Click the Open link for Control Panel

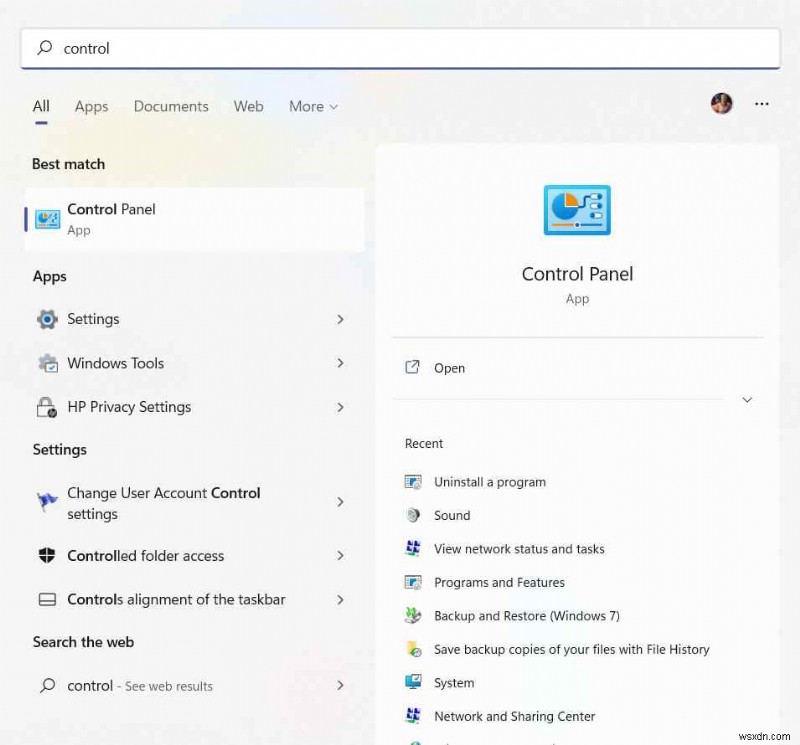point(448,367)
